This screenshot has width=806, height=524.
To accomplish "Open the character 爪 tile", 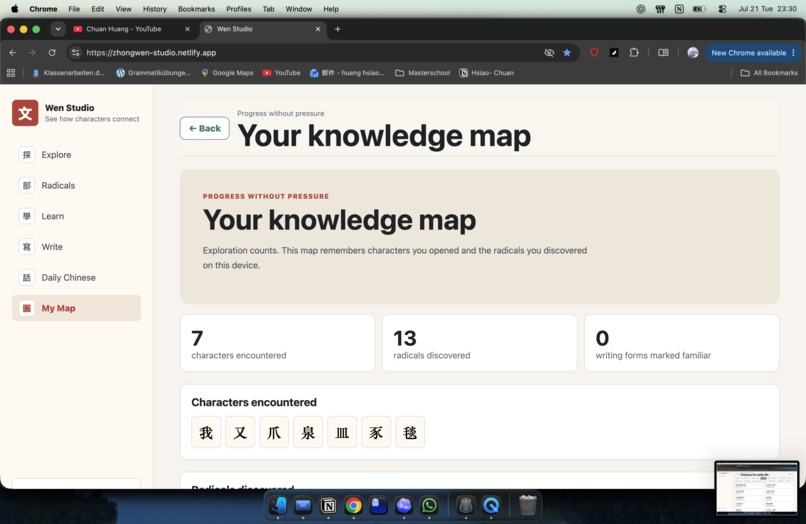I will pyautogui.click(x=274, y=432).
